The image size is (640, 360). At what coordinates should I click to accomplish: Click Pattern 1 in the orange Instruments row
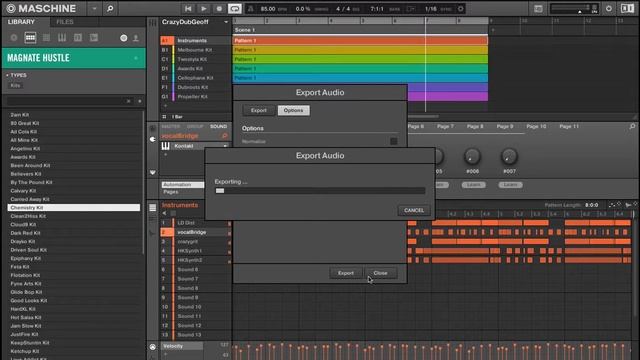pos(360,40)
